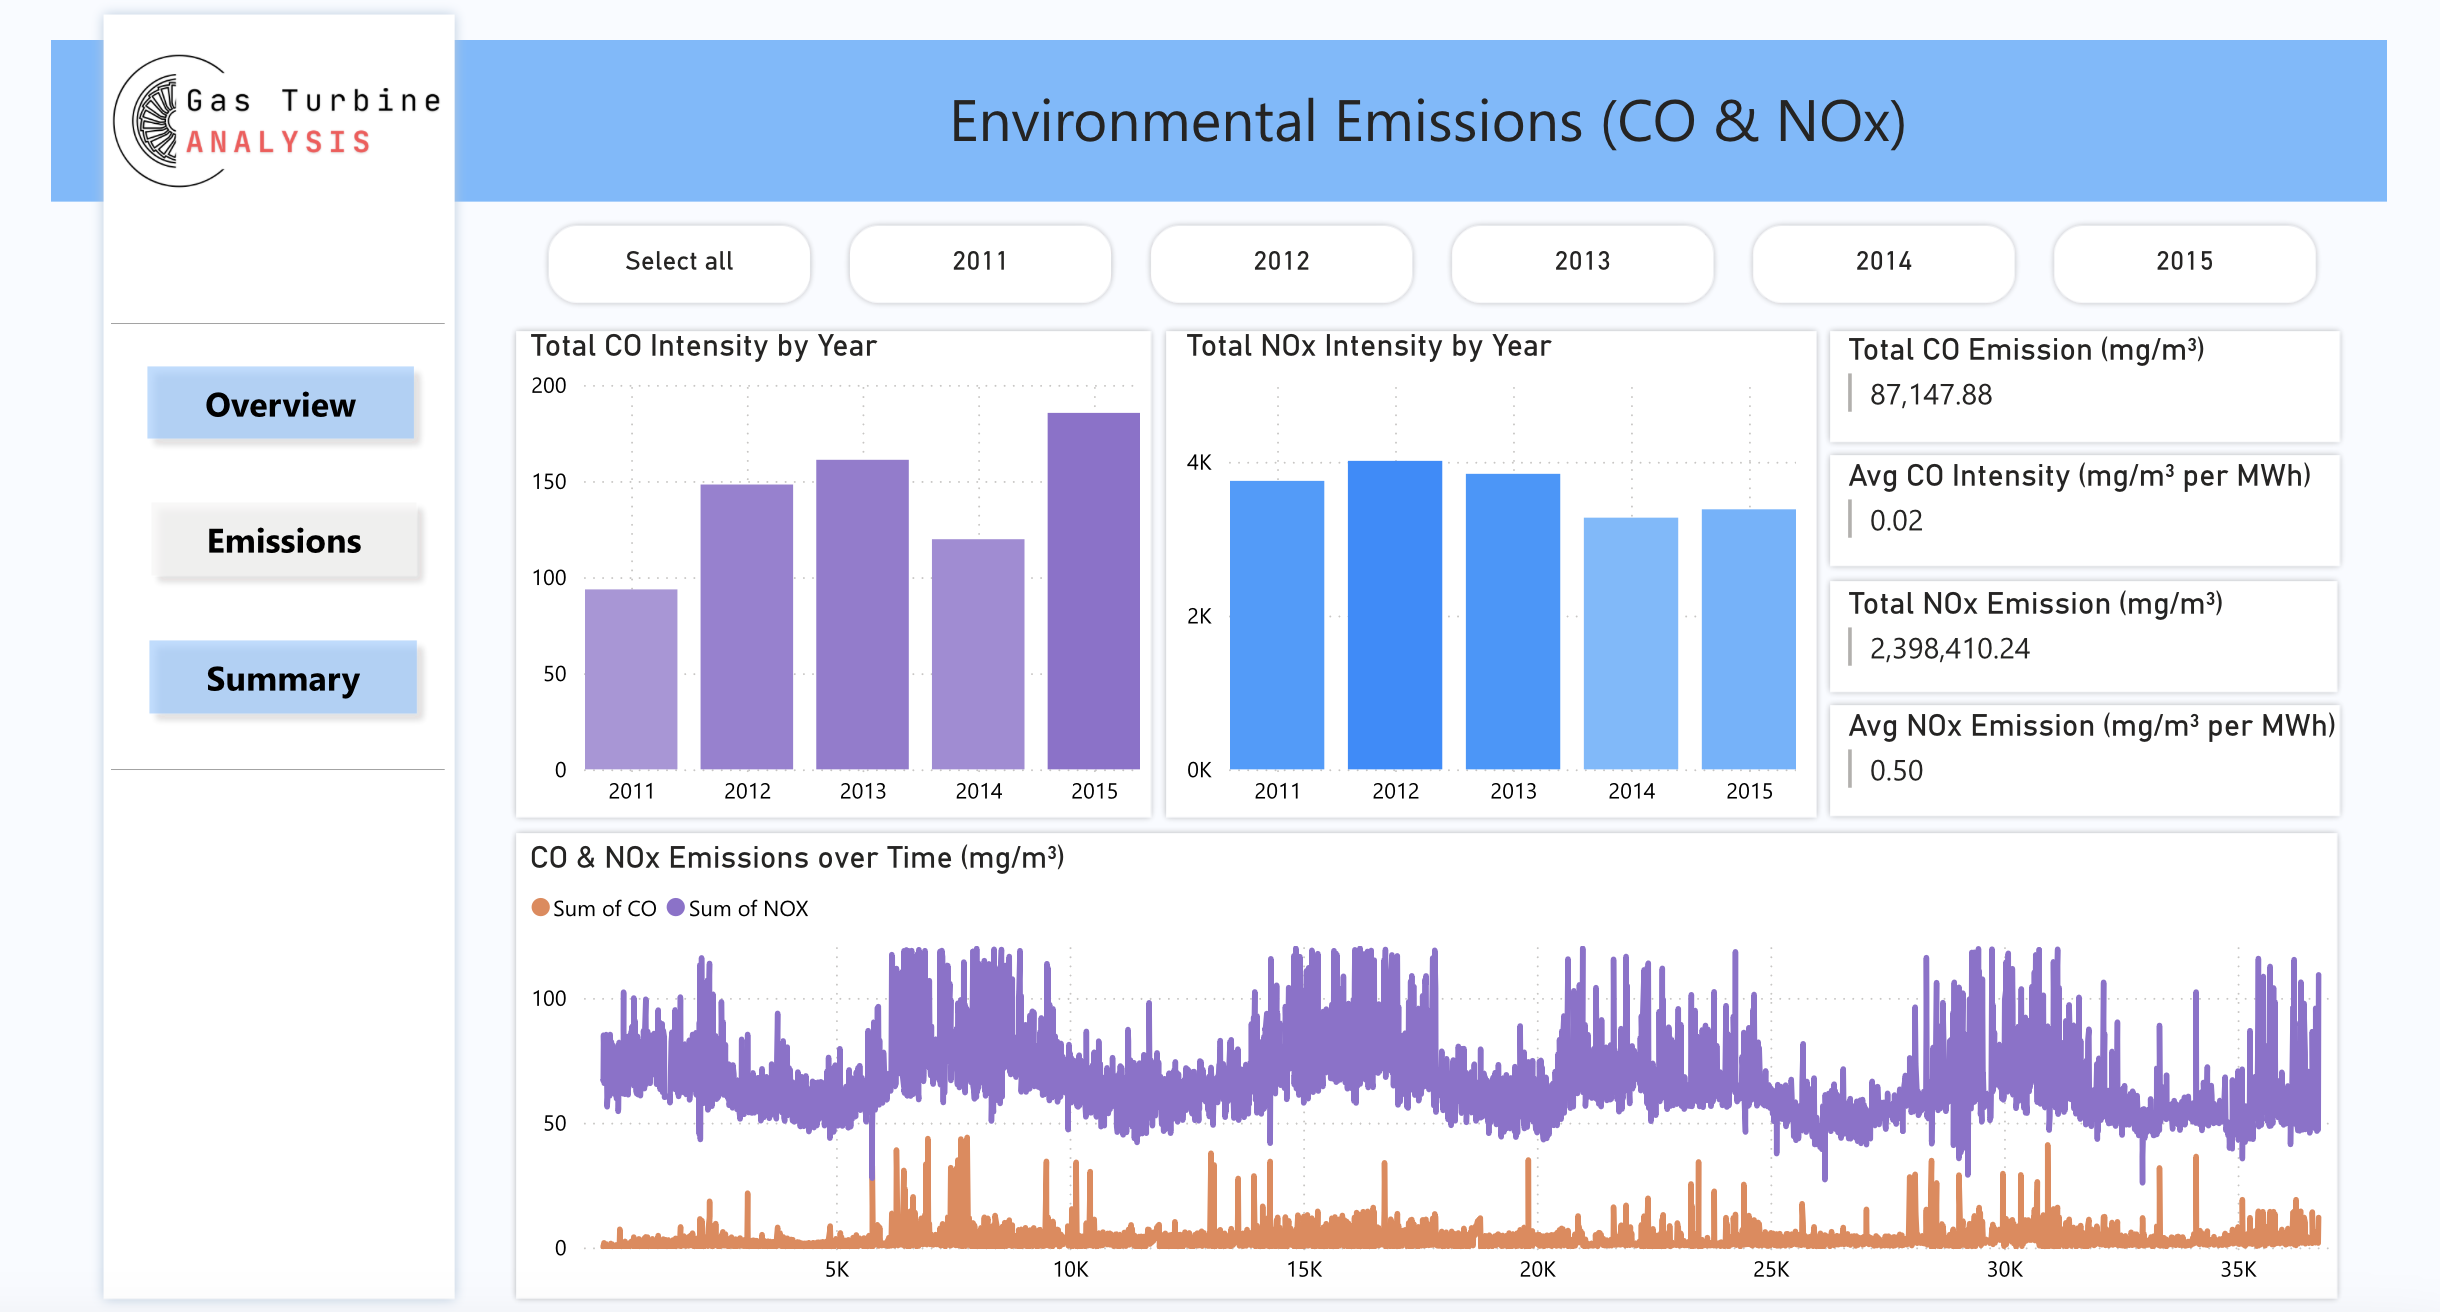2440x1312 pixels.
Task: Filter data to year 2011
Action: (x=979, y=262)
